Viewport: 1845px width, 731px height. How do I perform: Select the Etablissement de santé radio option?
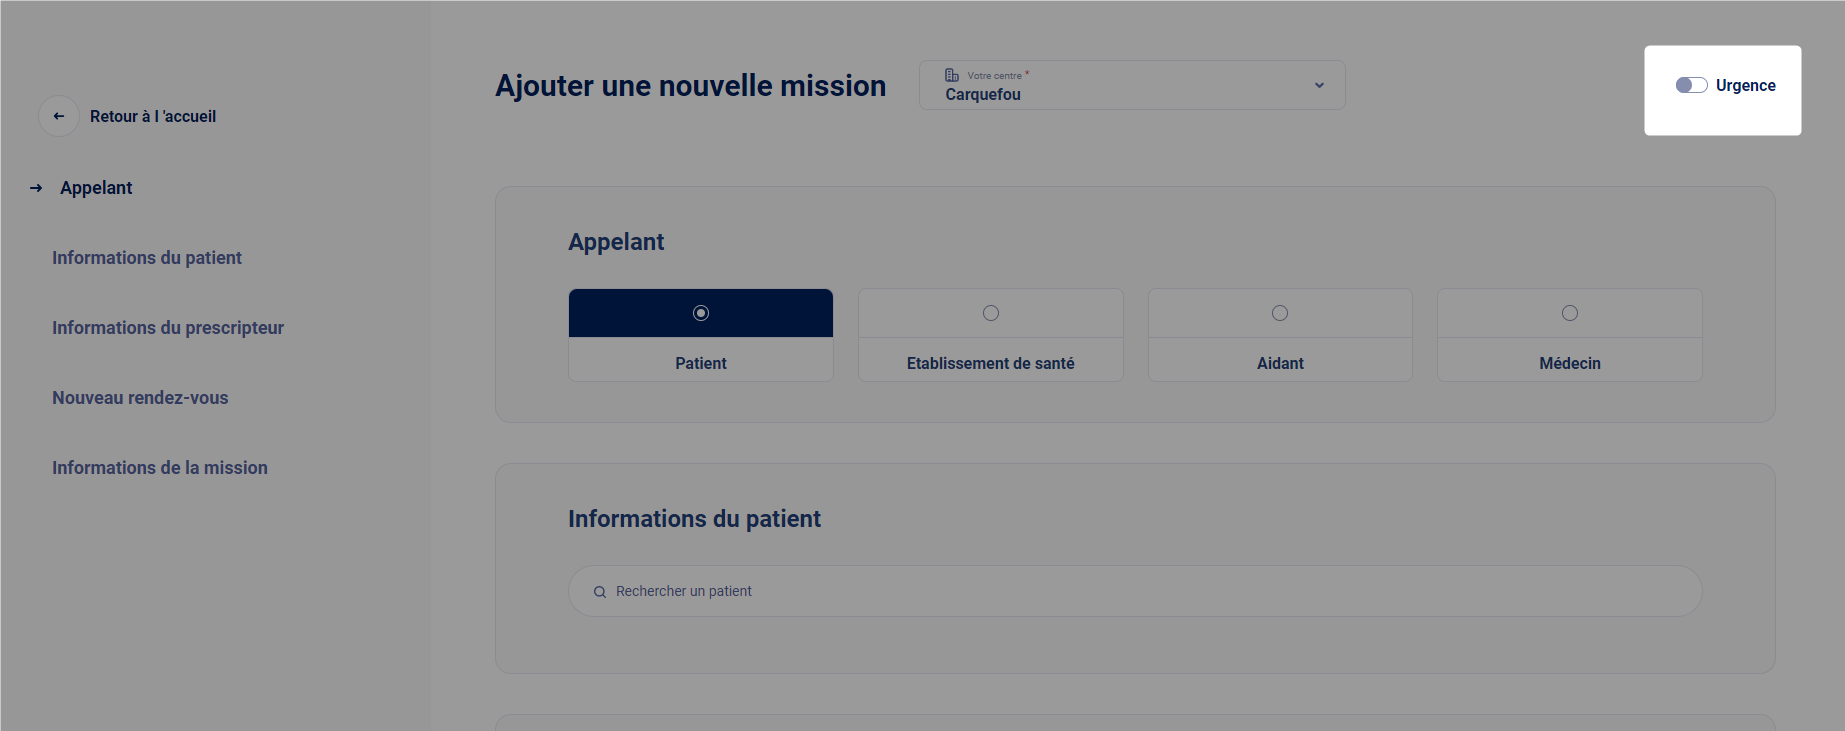(x=991, y=313)
